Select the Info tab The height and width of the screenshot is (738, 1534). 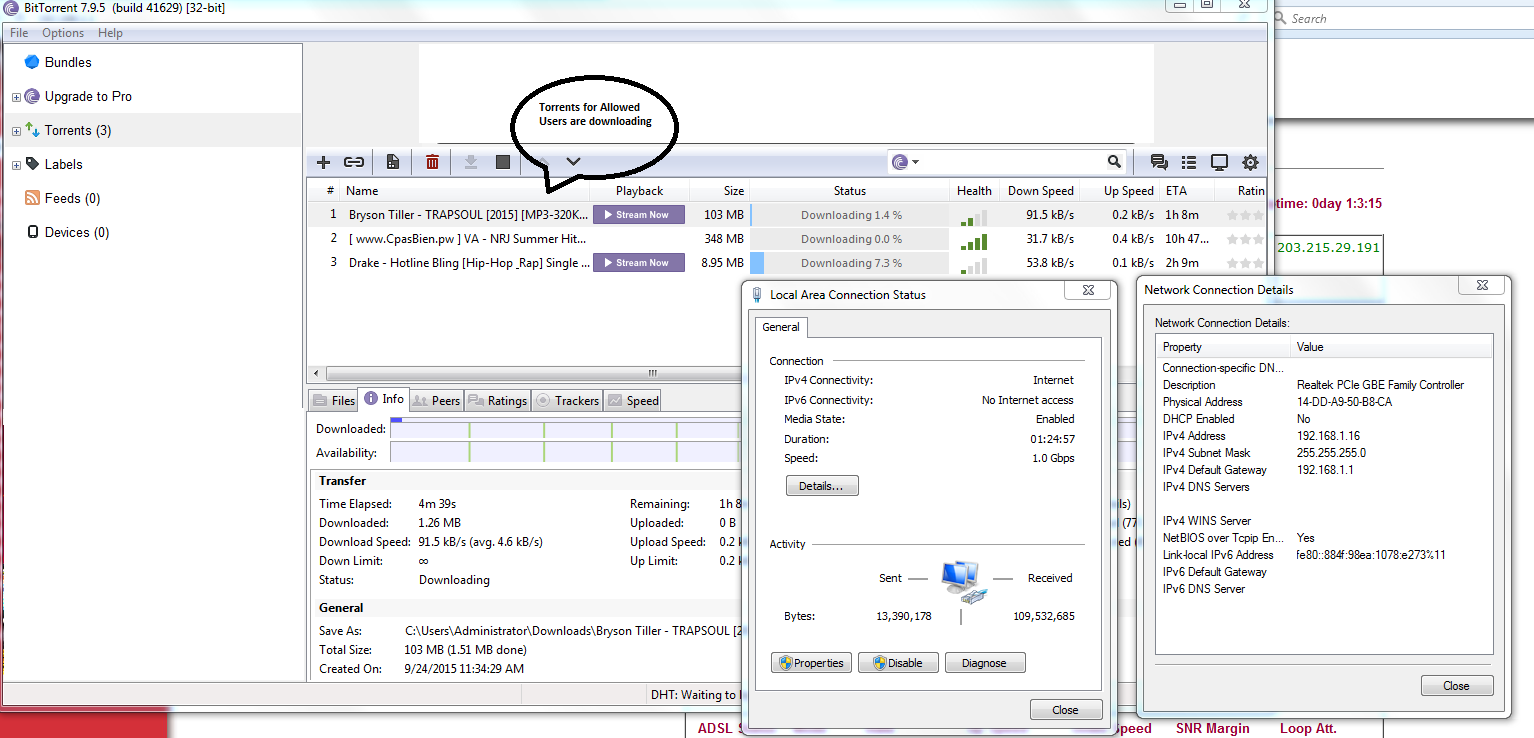[x=383, y=399]
